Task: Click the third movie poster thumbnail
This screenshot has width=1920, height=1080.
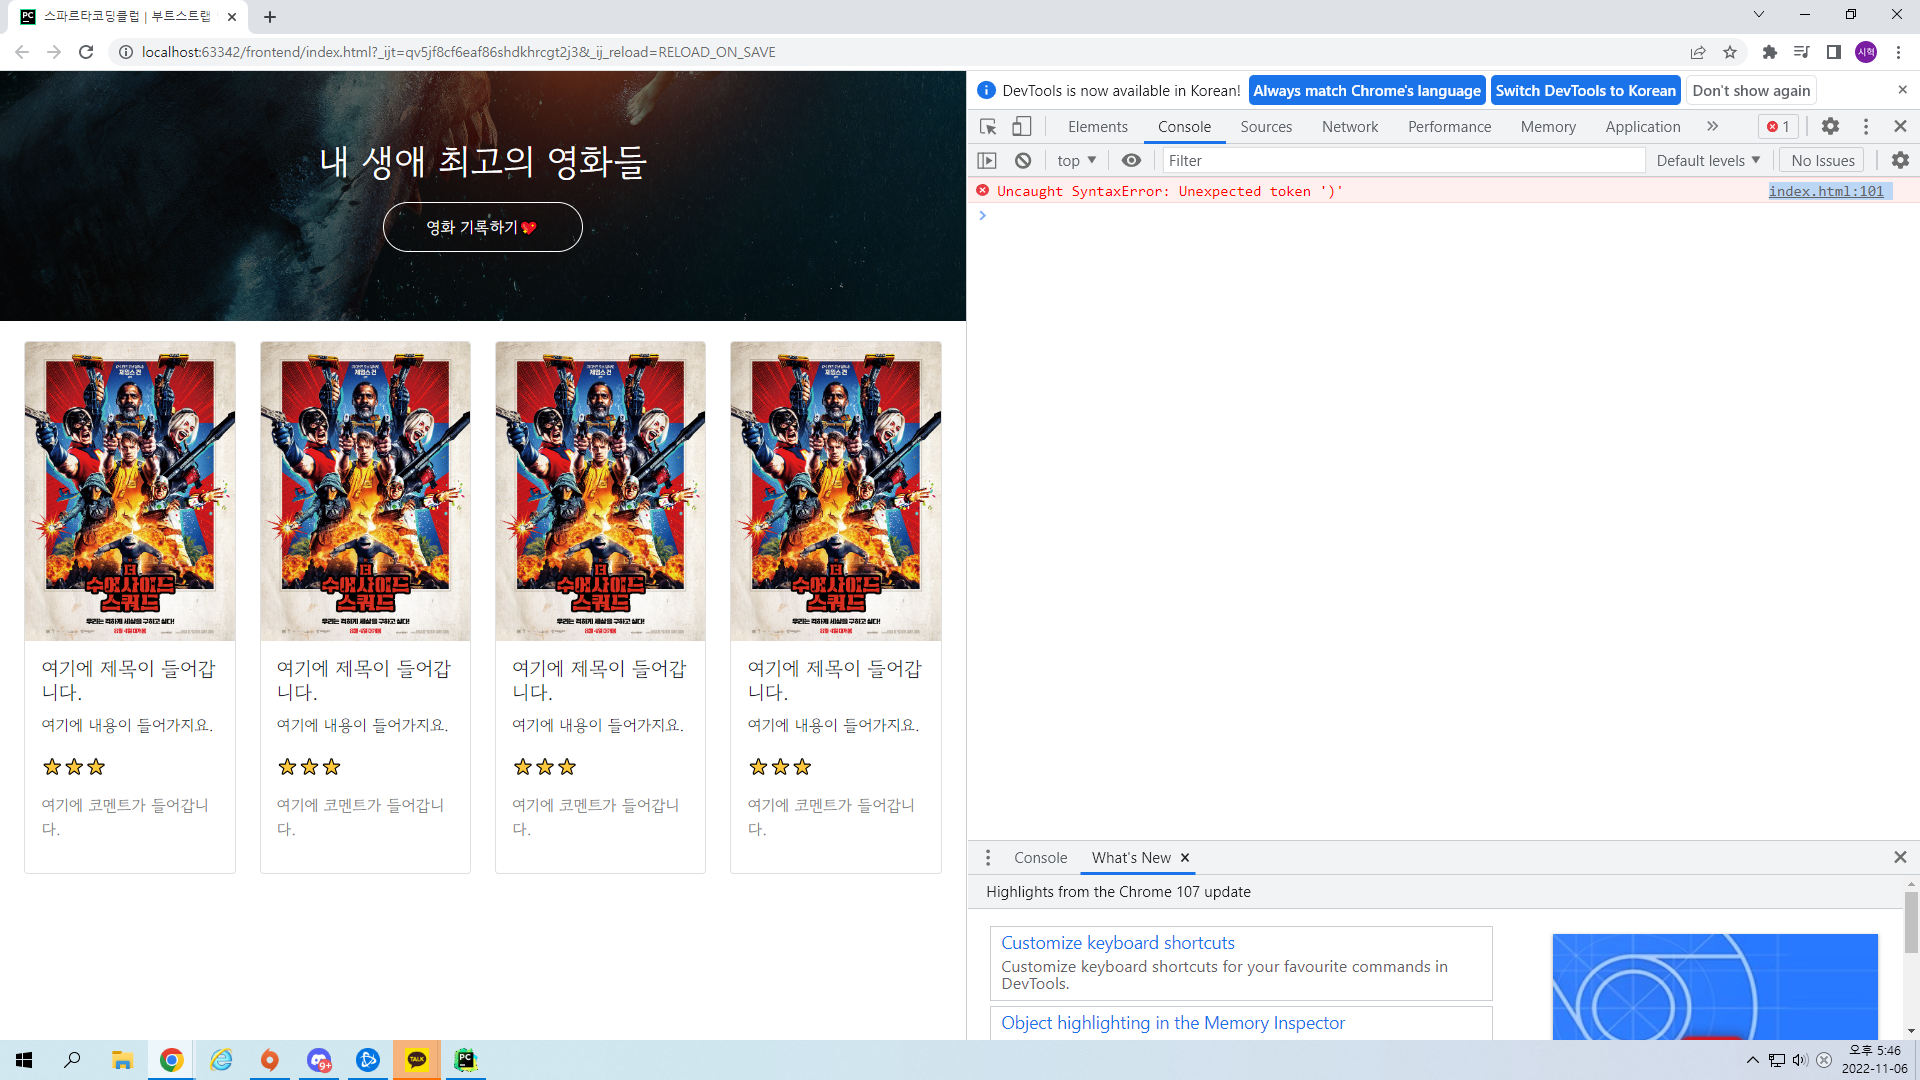Action: pos(600,491)
